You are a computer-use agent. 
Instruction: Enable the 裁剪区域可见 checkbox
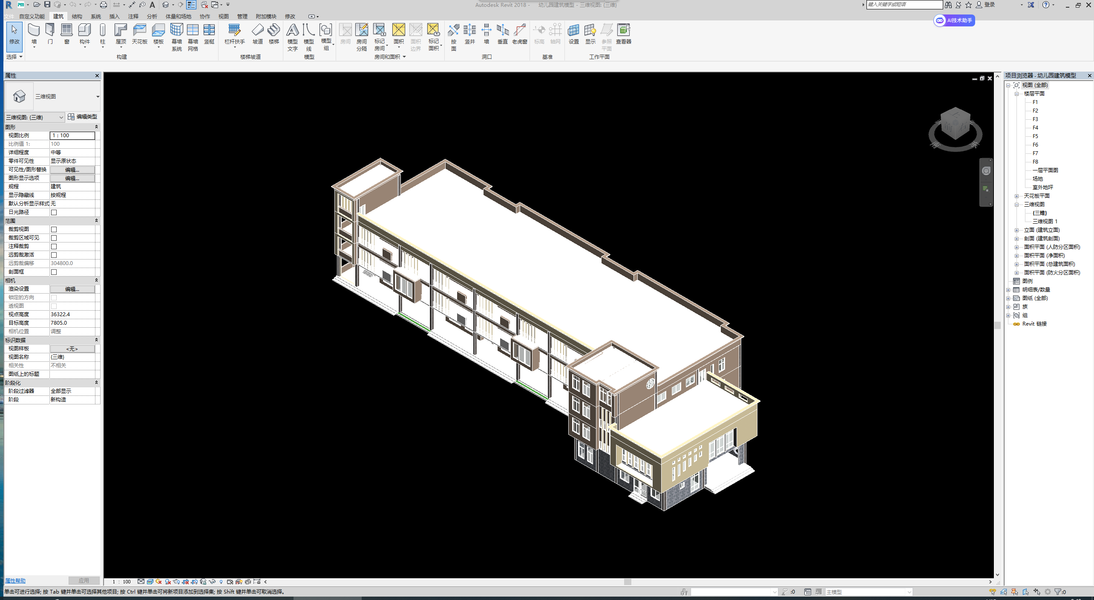coord(54,238)
